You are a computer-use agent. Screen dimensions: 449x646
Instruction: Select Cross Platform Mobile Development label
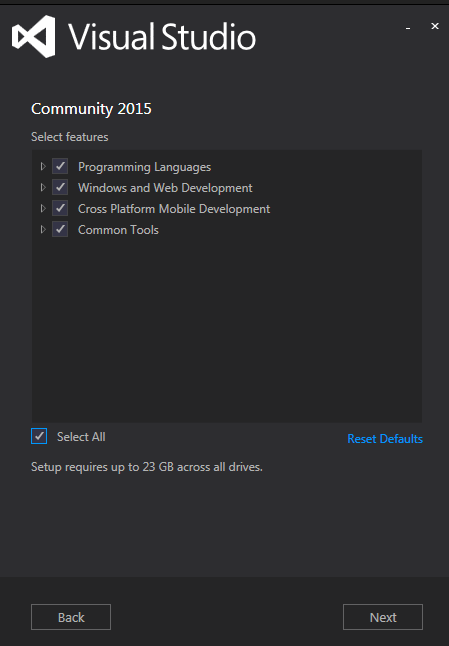point(174,209)
